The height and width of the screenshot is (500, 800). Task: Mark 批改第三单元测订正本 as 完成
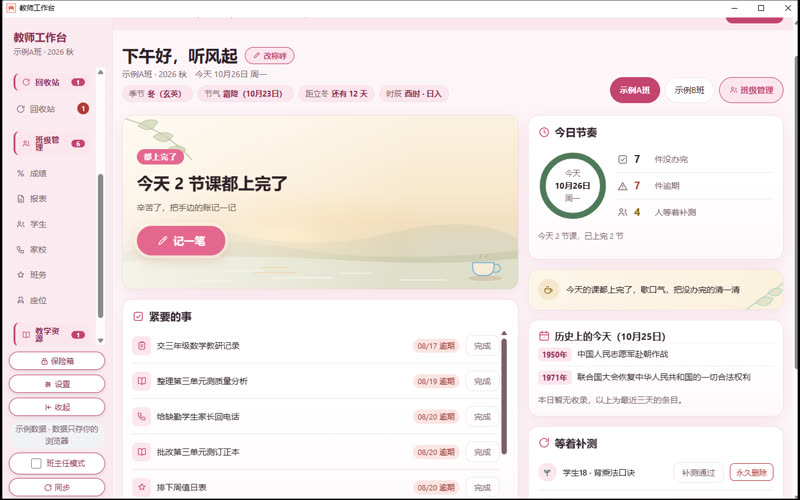tap(482, 452)
